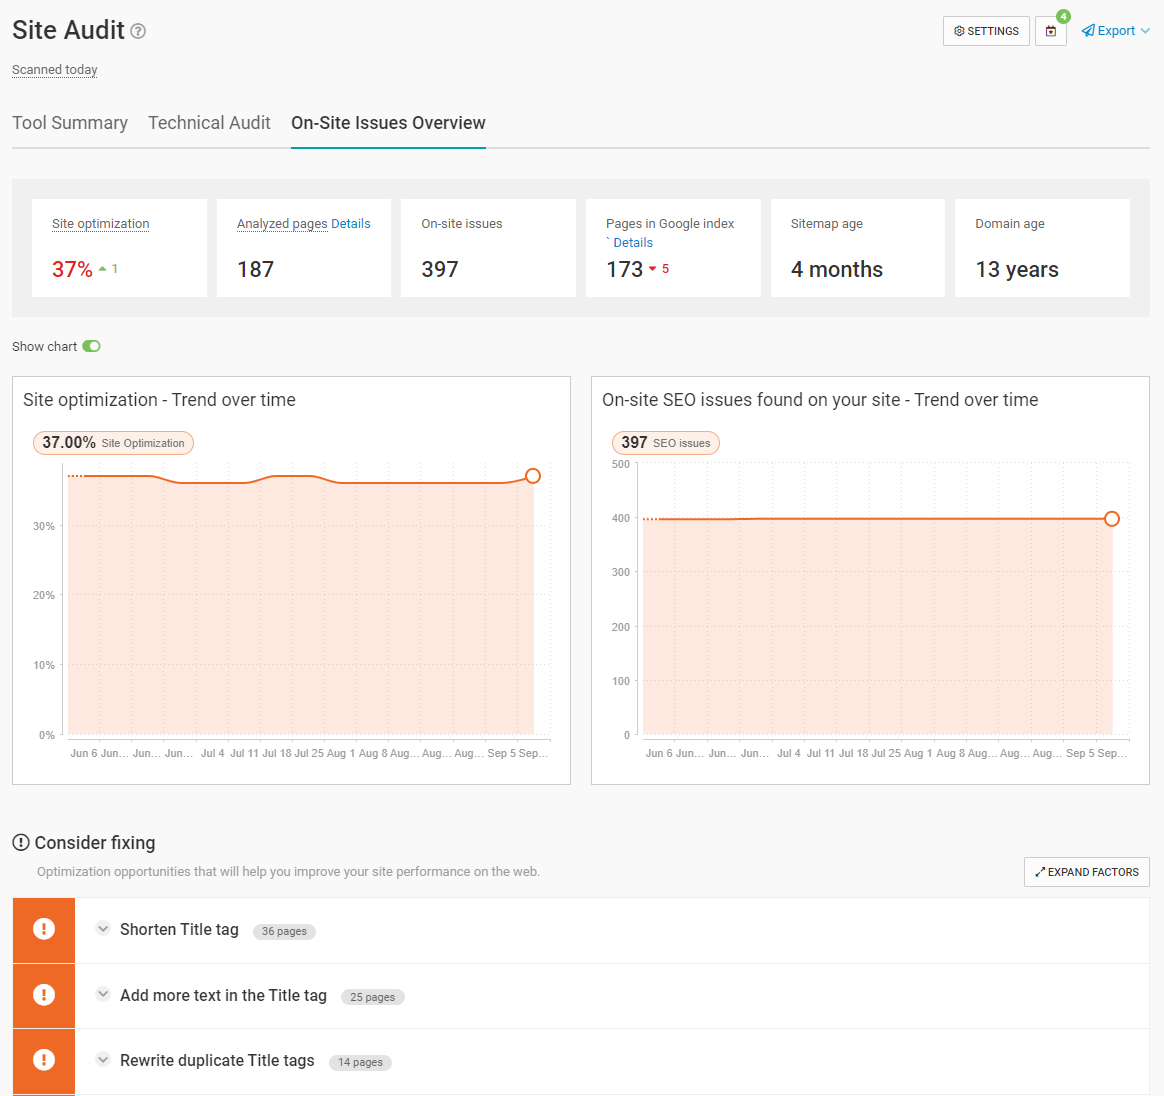Click the warning icon beside Rewrite duplicate Title tags
This screenshot has height=1096, width=1164.
point(43,1060)
